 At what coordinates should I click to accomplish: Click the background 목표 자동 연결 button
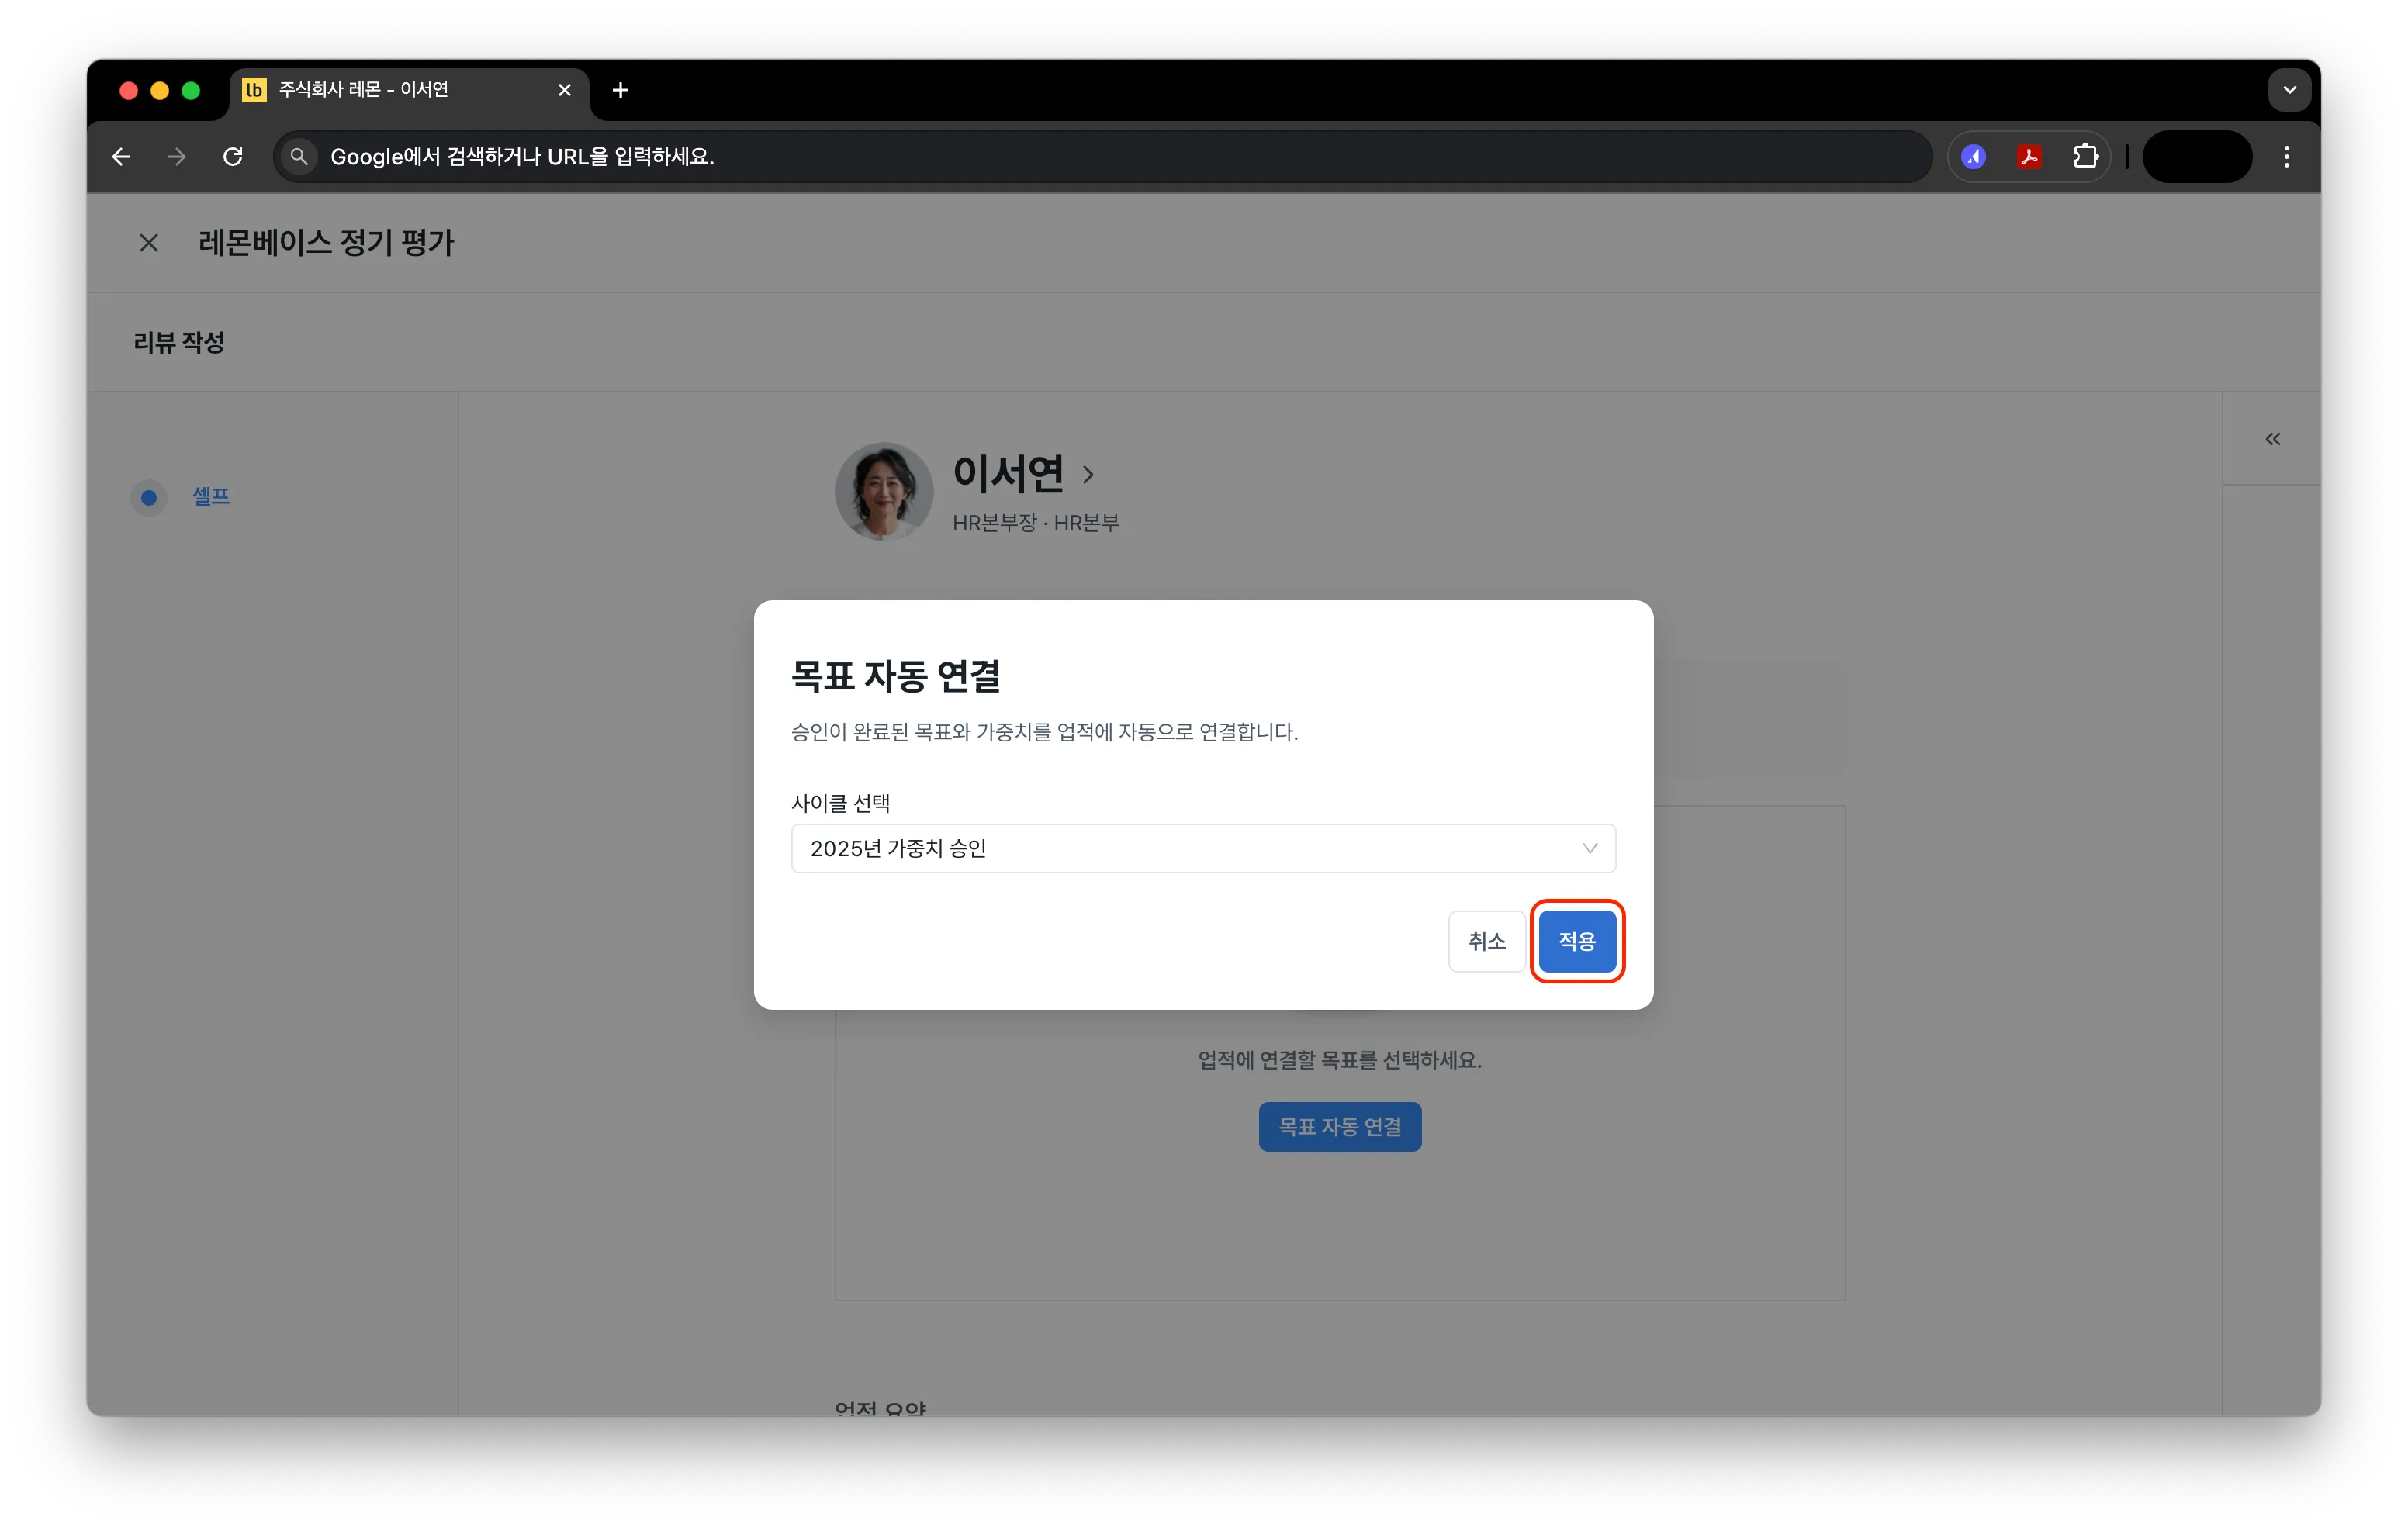click(1339, 1126)
